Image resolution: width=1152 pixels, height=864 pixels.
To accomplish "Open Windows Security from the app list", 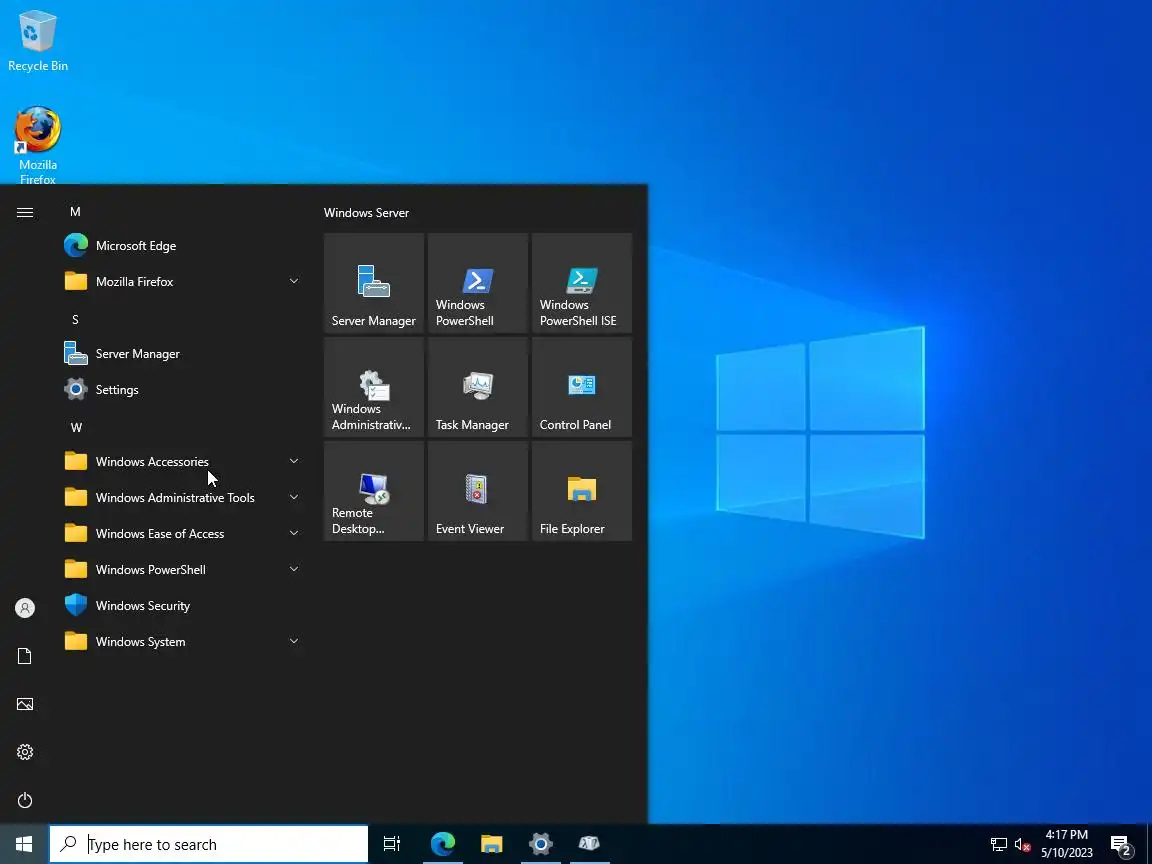I will [182, 605].
